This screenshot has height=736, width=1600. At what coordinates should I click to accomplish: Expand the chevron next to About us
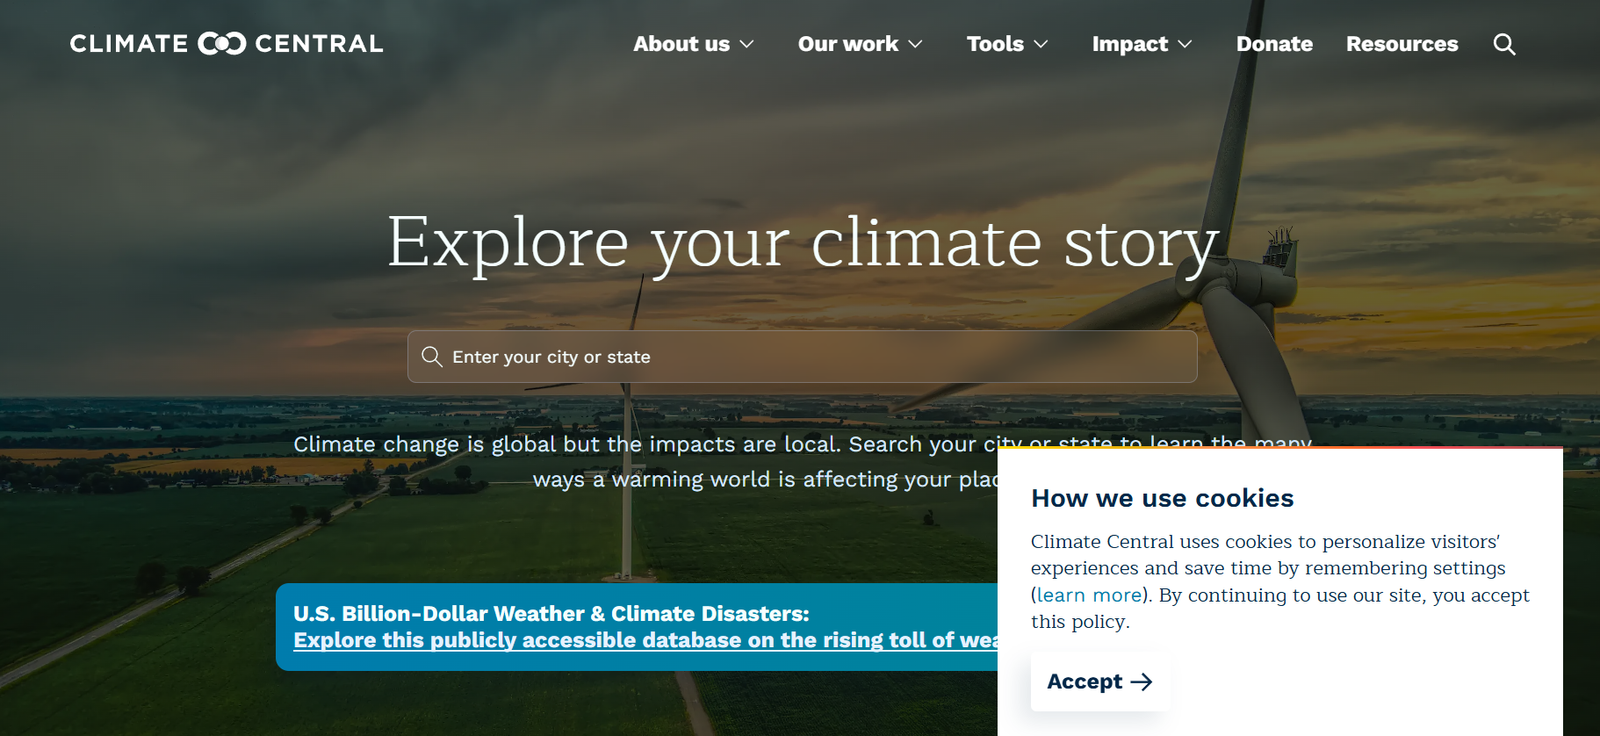pyautogui.click(x=747, y=45)
